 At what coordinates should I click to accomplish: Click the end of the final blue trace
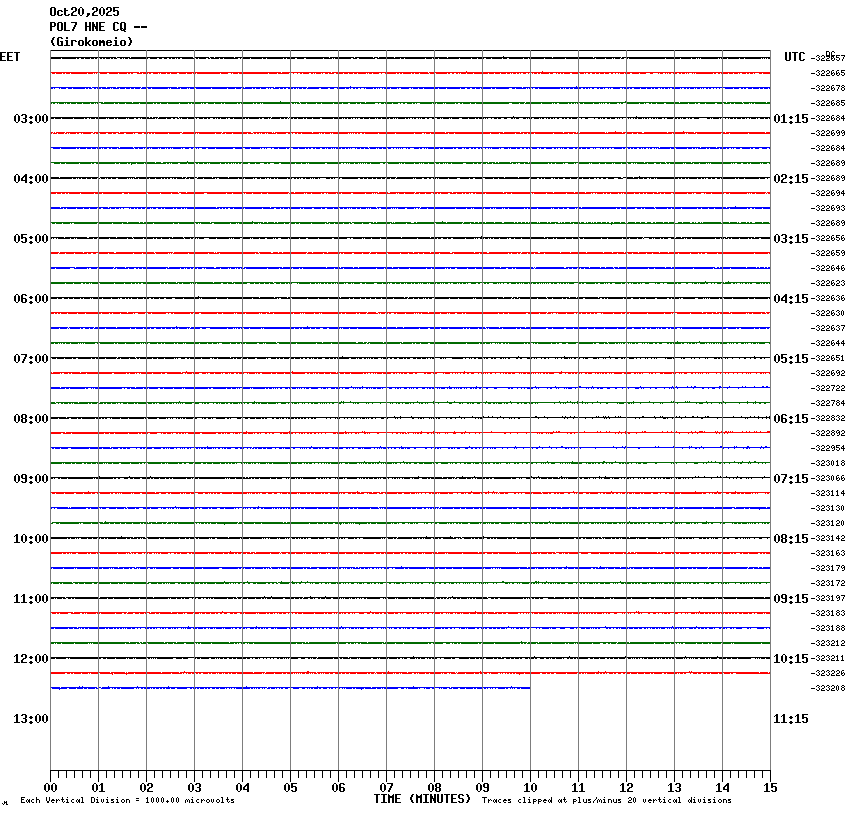(x=529, y=688)
